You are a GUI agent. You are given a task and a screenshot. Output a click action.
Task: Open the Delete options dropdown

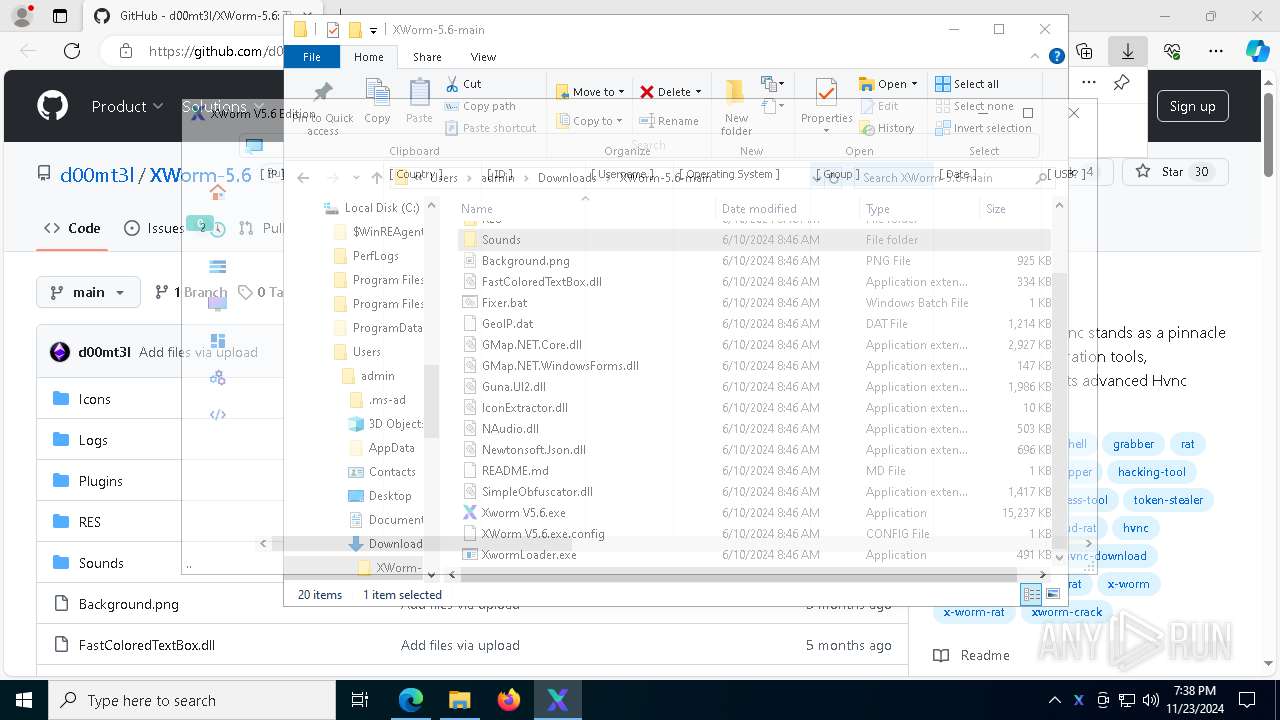698,92
